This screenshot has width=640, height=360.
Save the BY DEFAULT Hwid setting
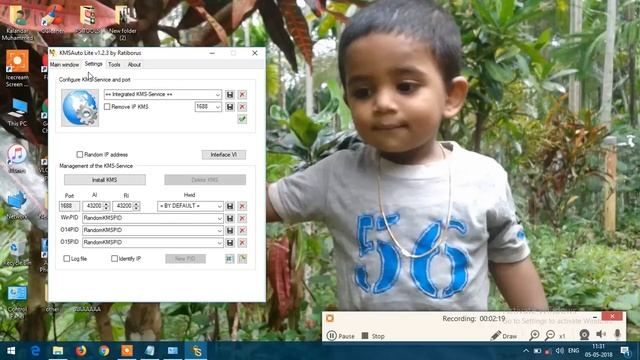(230, 206)
